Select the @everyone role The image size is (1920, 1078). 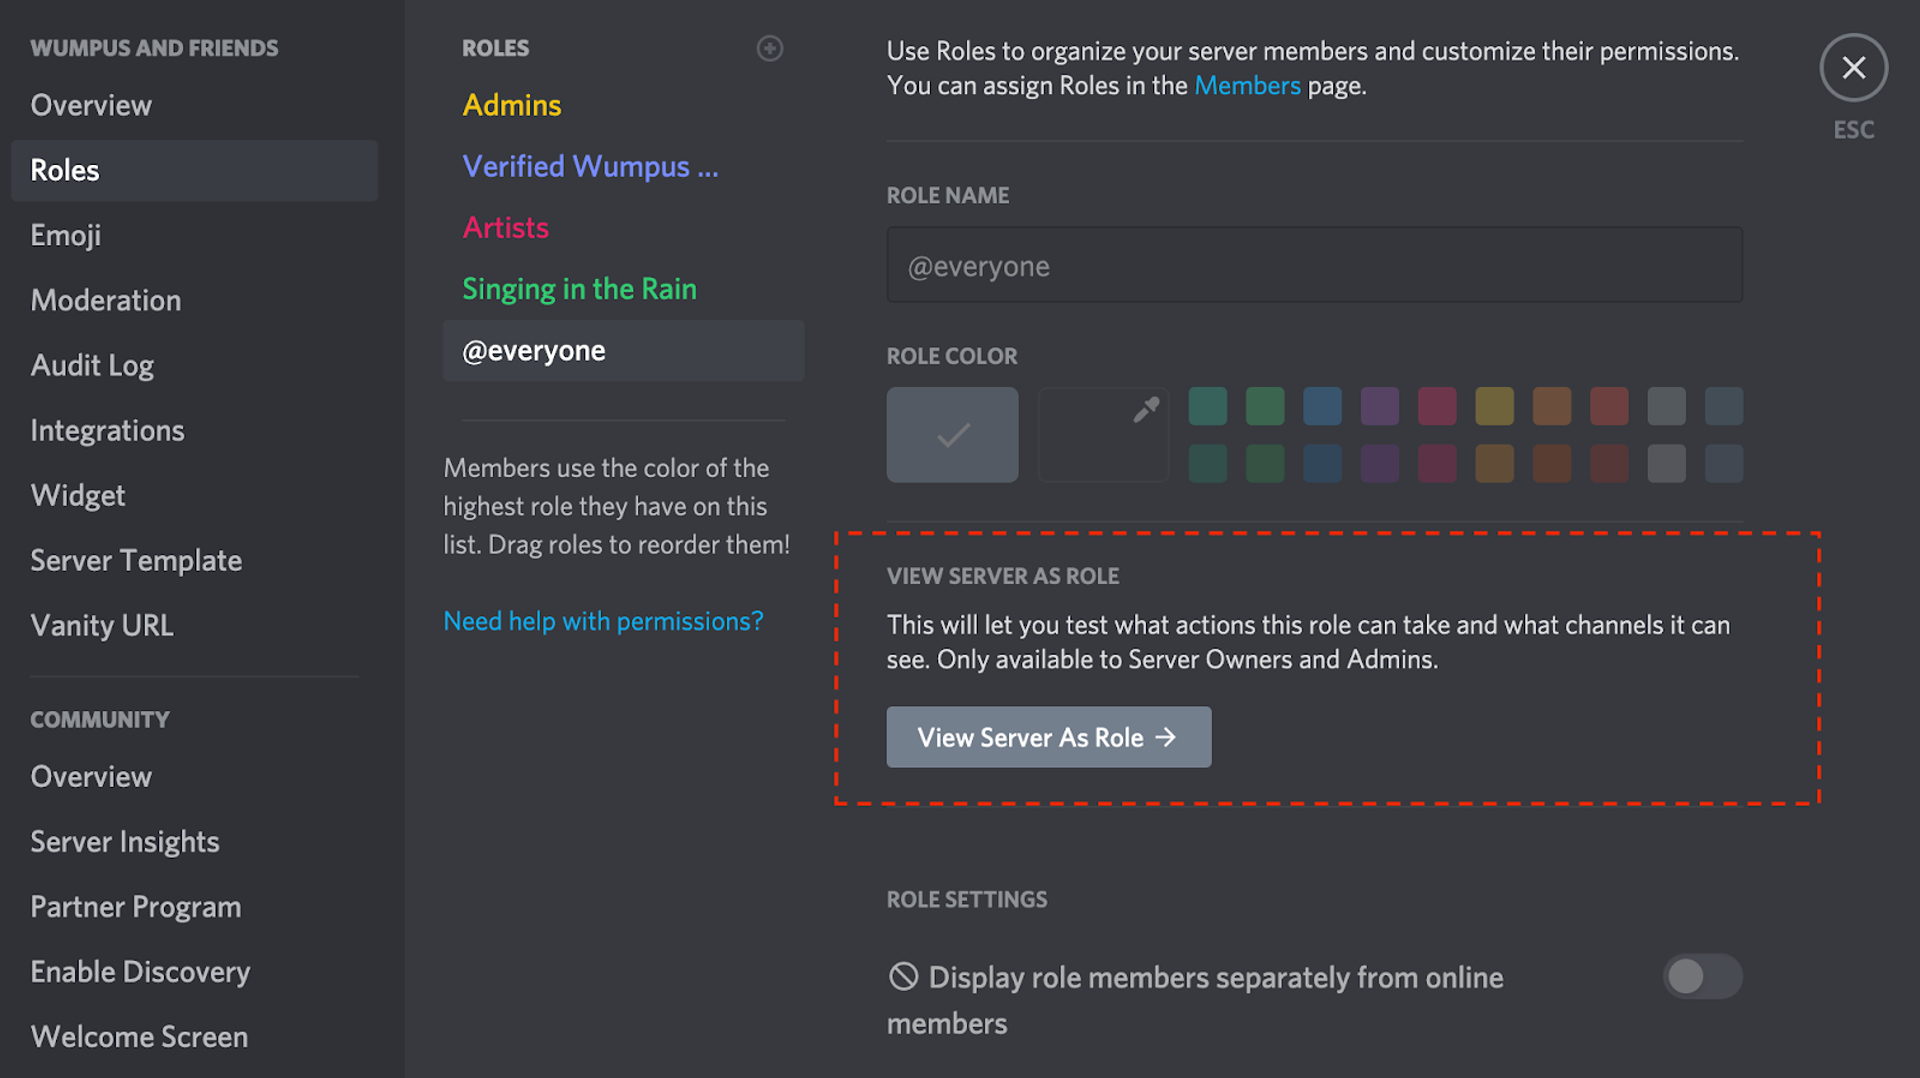tap(534, 350)
